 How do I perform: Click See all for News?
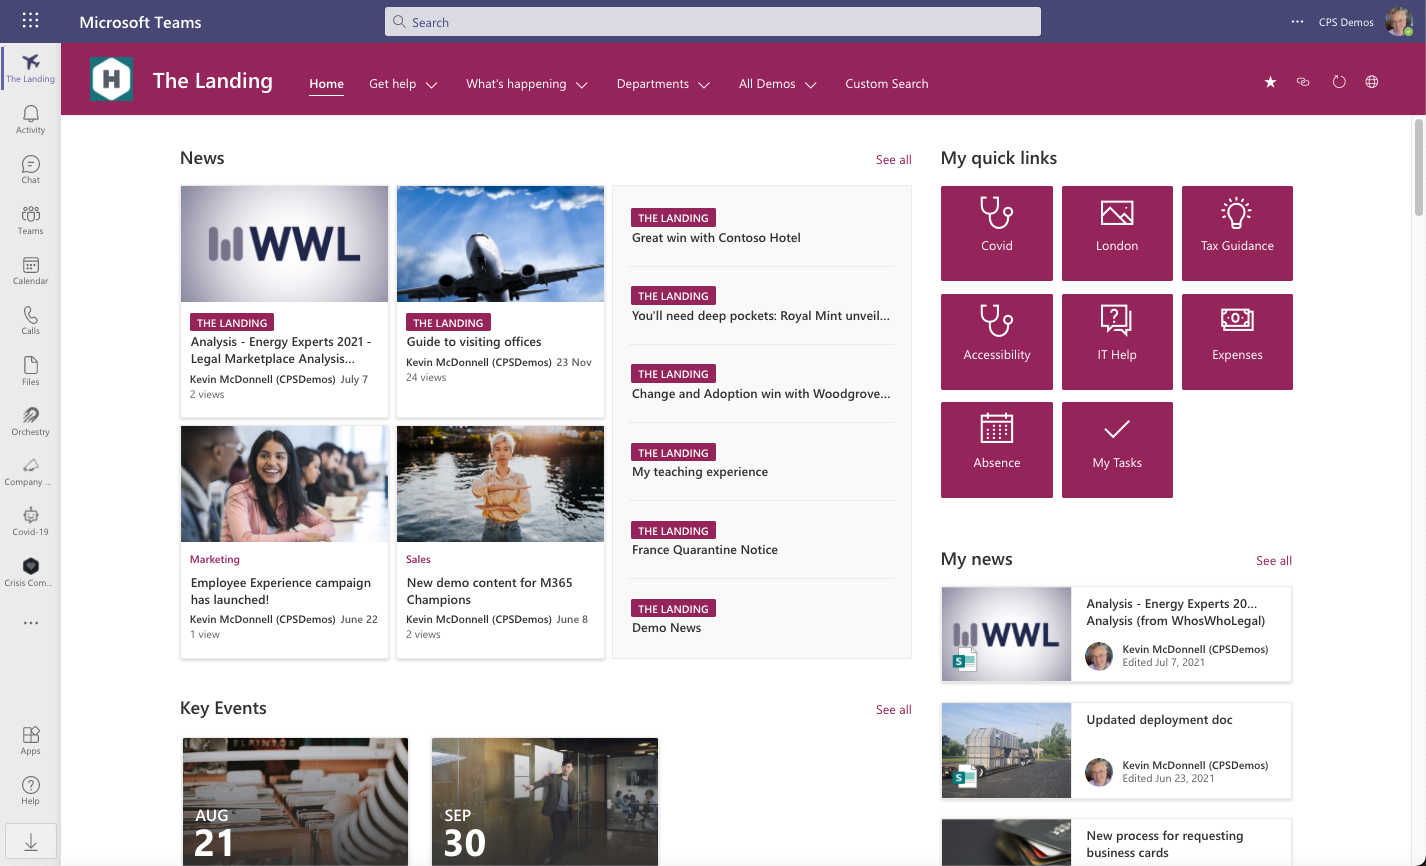pyautogui.click(x=893, y=160)
